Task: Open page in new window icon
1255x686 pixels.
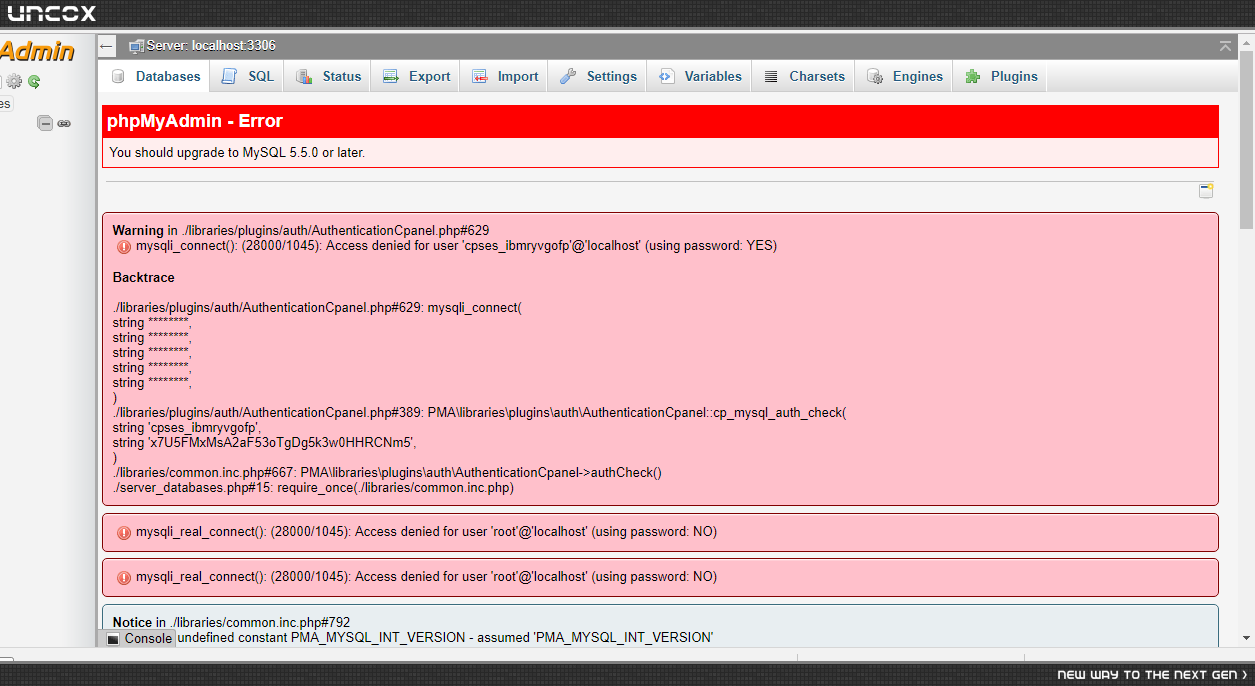Action: (1206, 191)
